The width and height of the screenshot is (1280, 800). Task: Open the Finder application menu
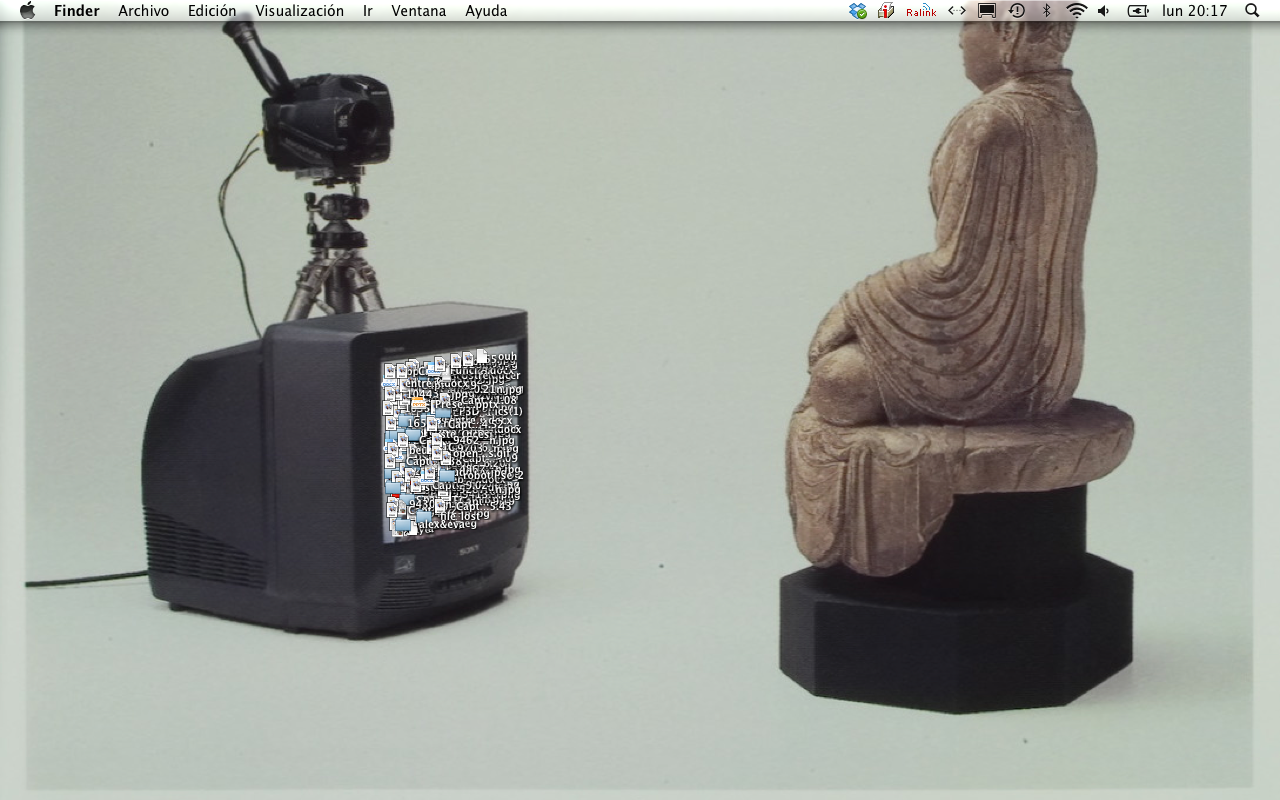(x=77, y=11)
